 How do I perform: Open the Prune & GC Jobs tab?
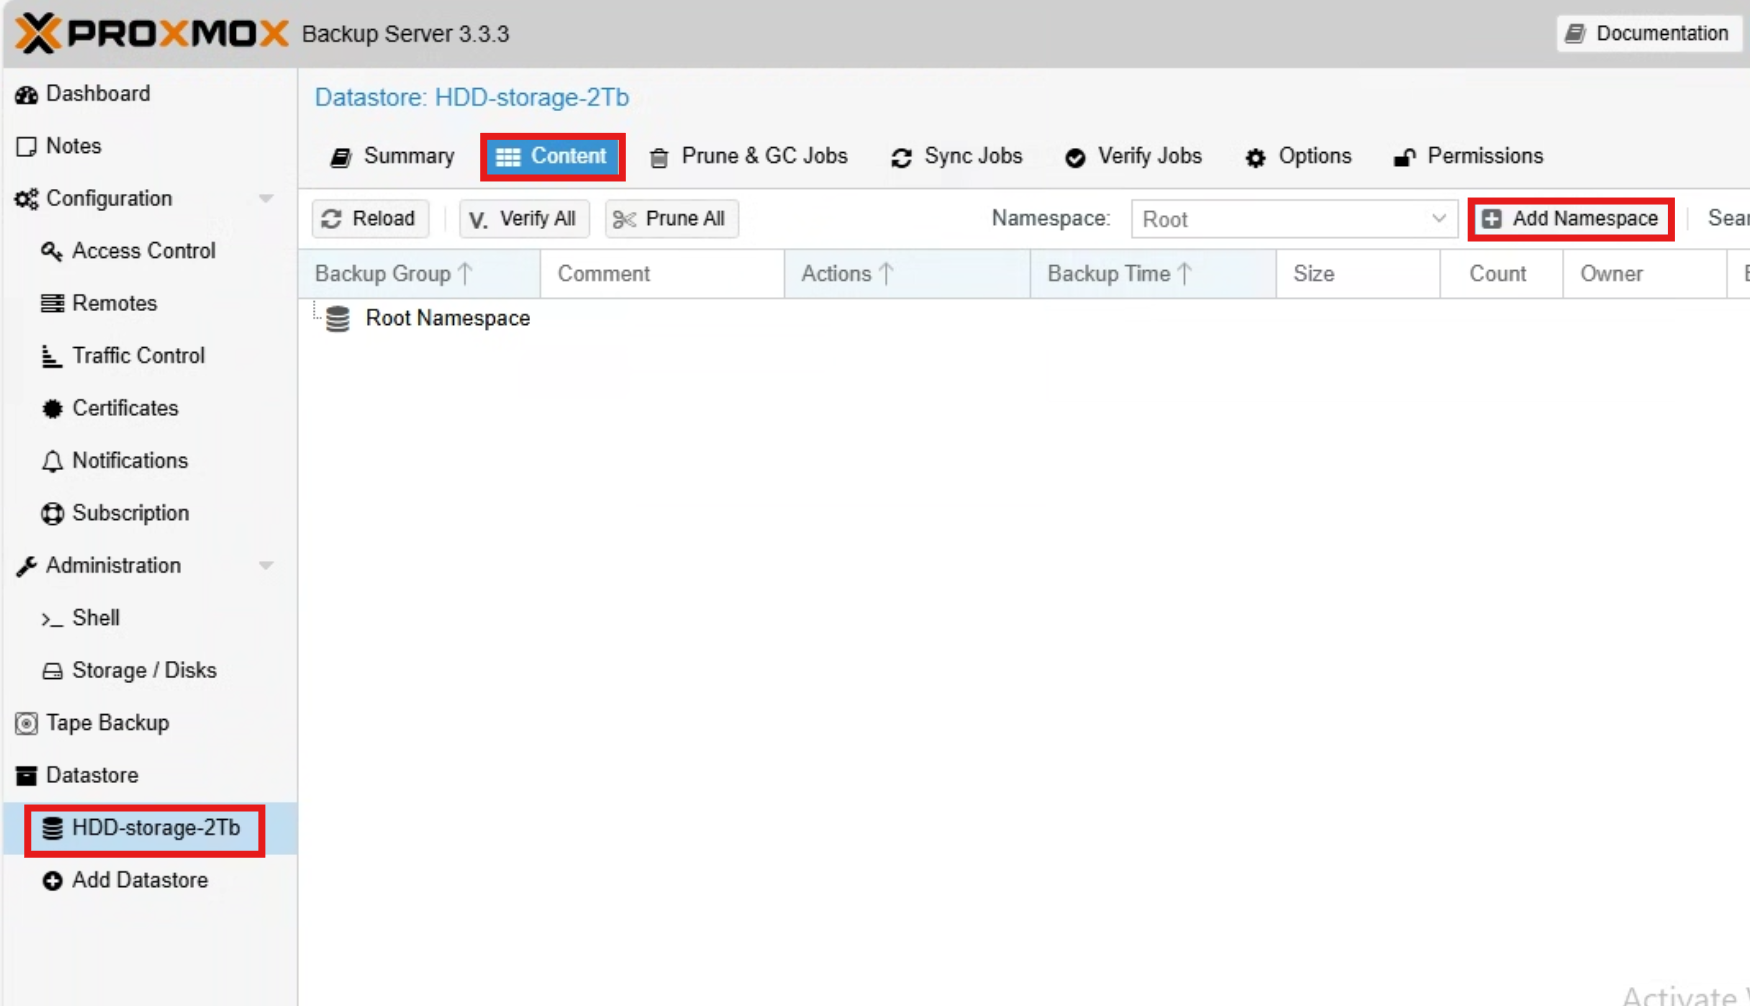(748, 157)
